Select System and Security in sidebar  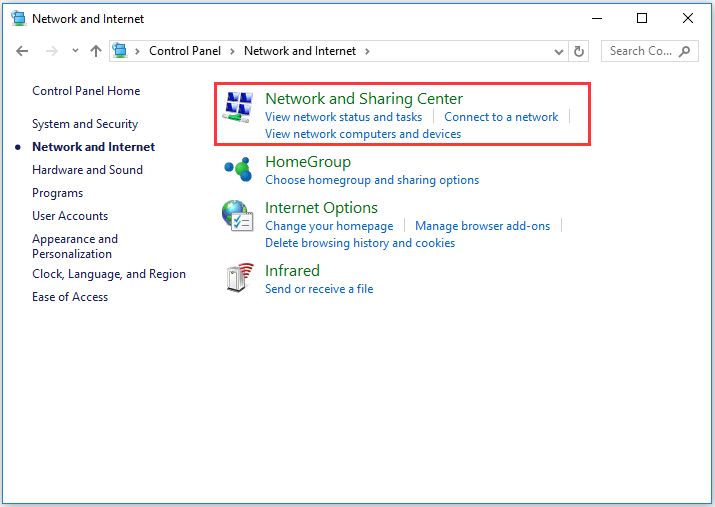85,124
